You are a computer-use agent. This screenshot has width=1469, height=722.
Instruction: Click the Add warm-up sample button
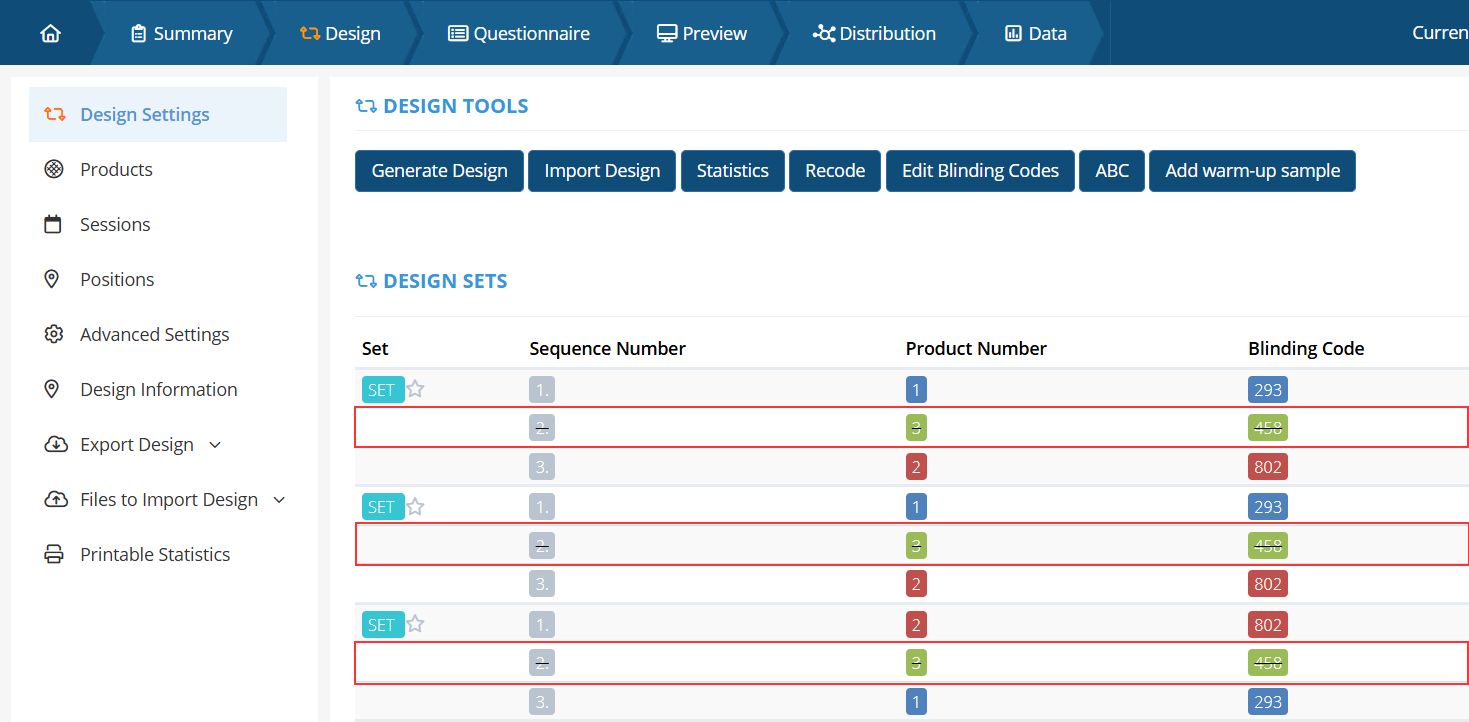point(1252,171)
